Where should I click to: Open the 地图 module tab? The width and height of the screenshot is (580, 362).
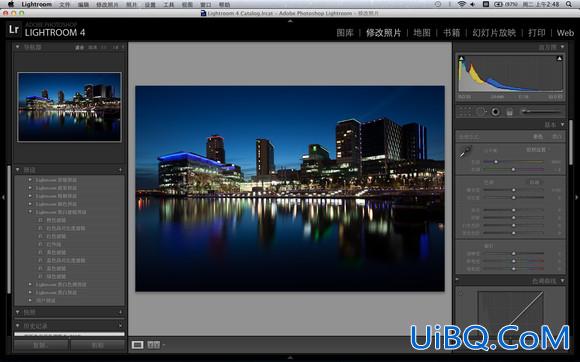(x=422, y=33)
